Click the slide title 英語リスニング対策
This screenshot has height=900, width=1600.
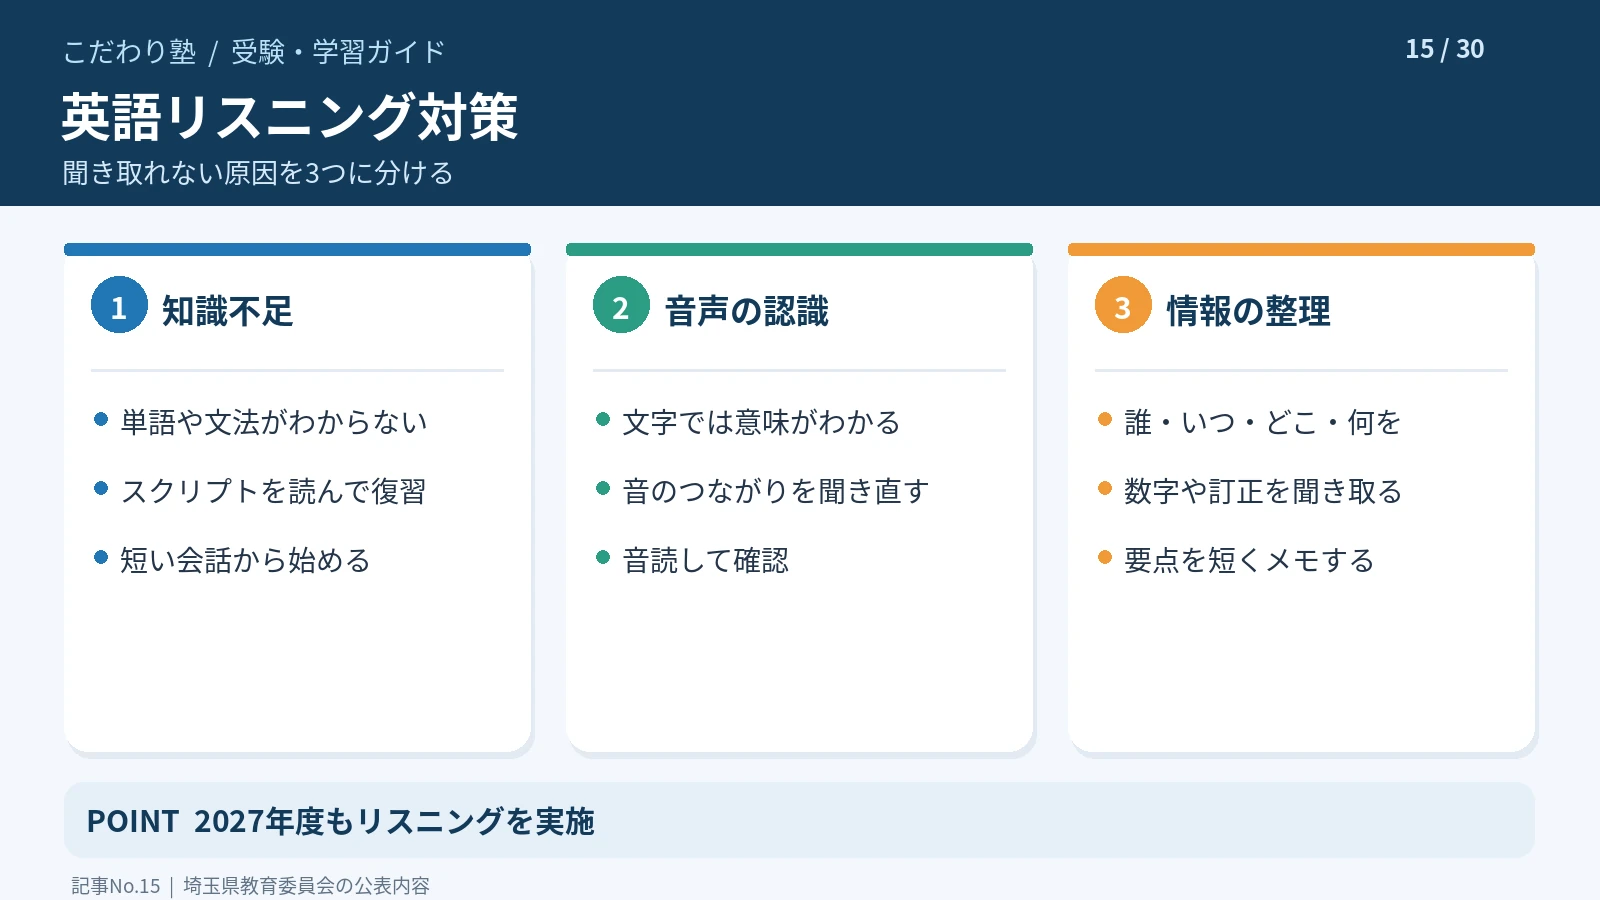(x=290, y=117)
